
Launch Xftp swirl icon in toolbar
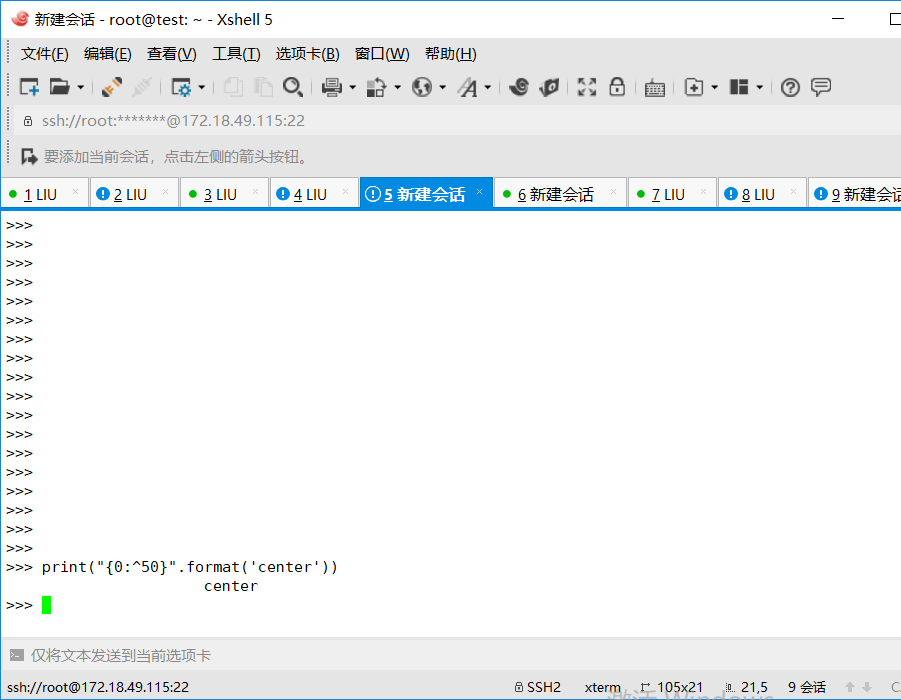tap(519, 87)
